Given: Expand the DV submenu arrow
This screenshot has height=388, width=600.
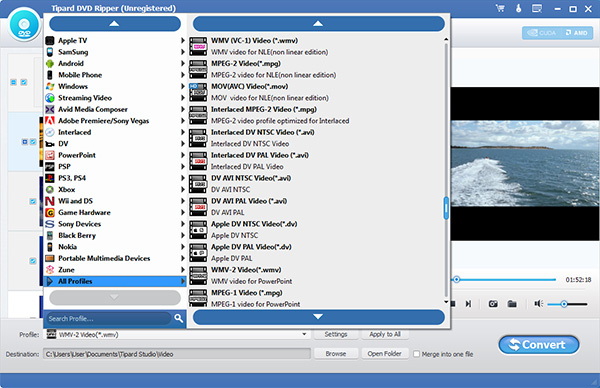Looking at the screenshot, I should [183, 143].
